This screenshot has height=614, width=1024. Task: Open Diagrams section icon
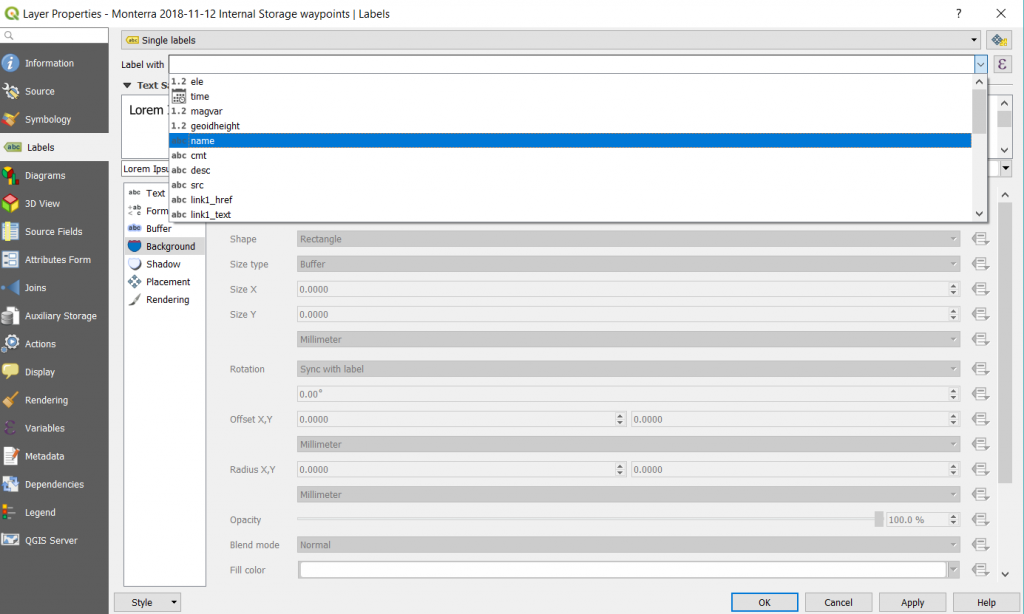tap(10, 175)
